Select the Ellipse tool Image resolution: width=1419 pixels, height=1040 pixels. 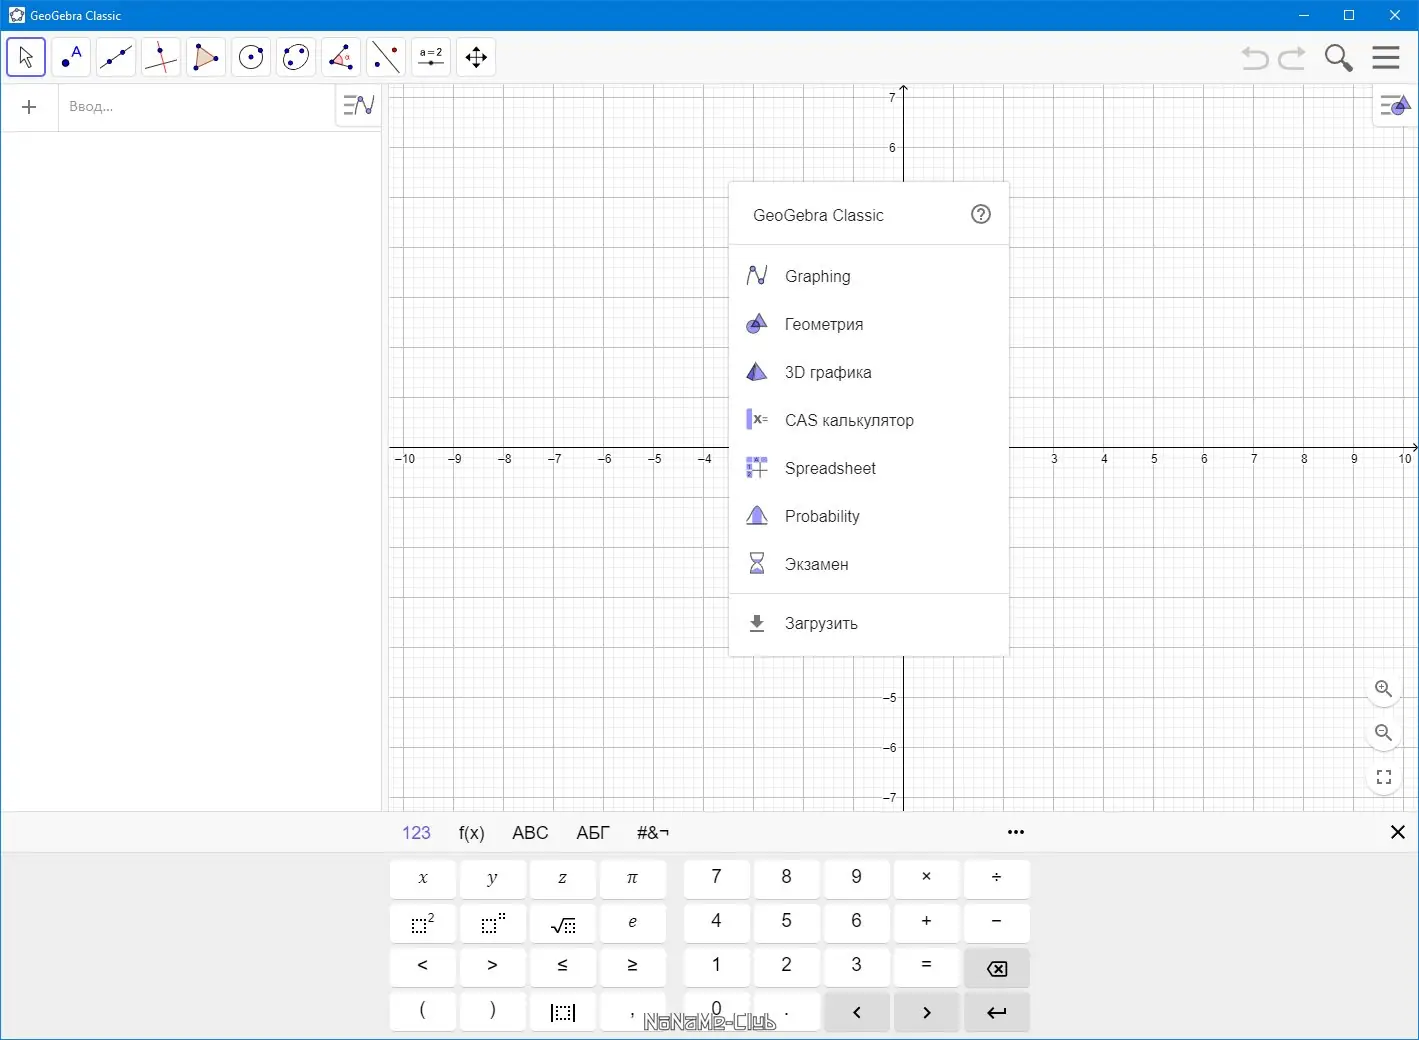[296, 57]
